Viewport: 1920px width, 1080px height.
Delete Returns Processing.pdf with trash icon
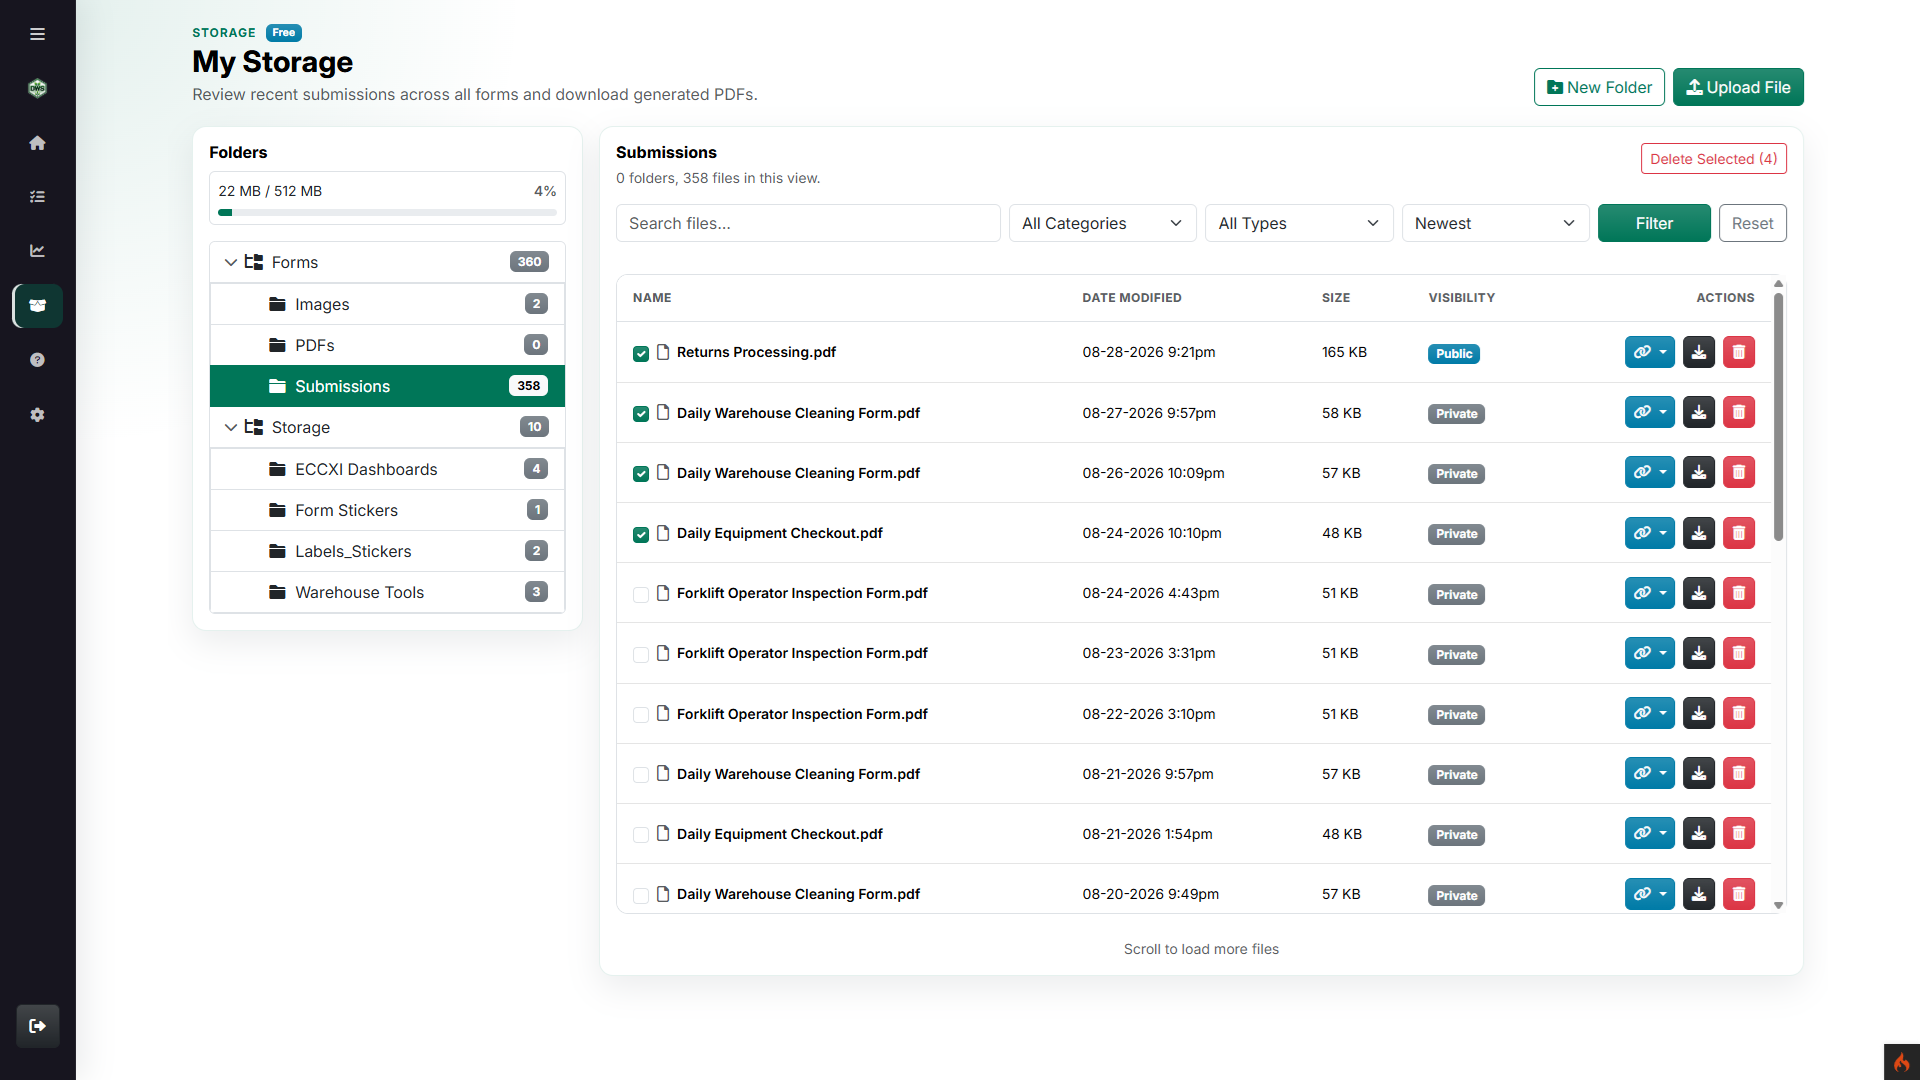[1739, 352]
